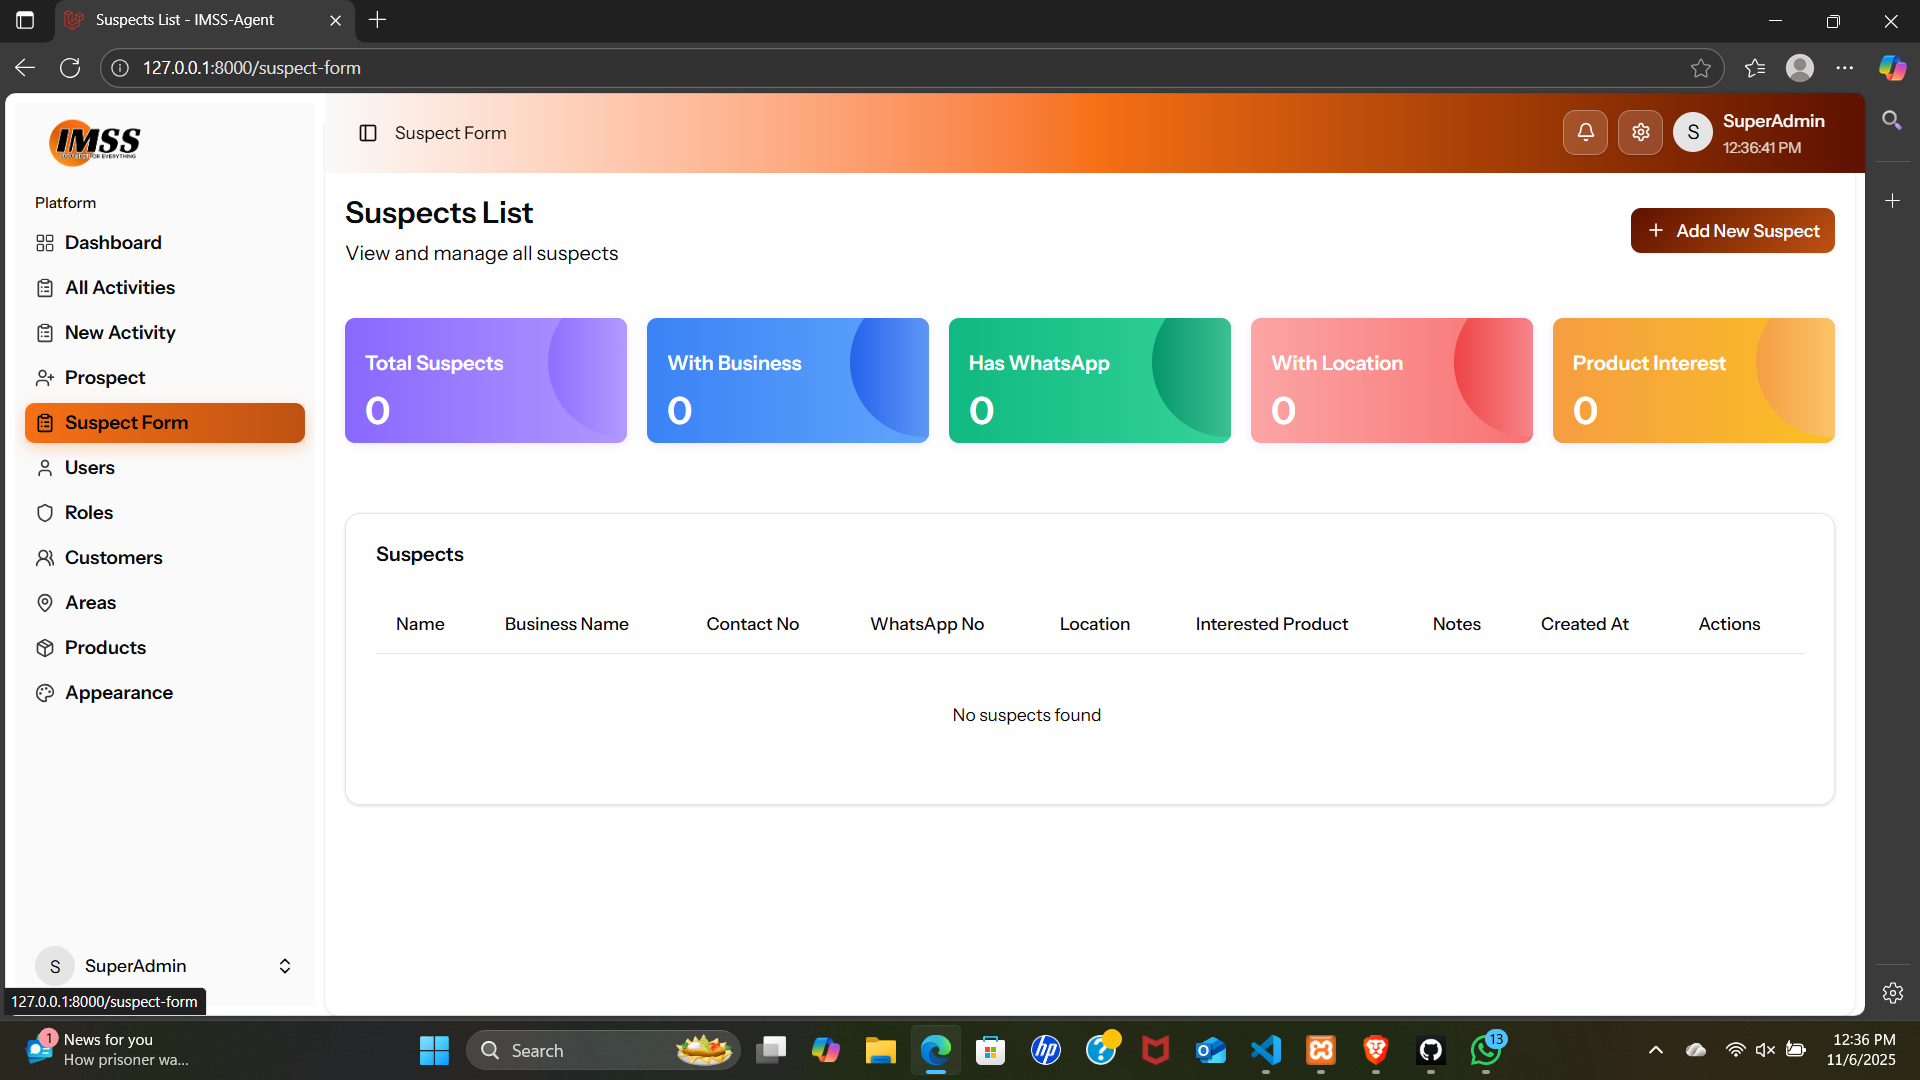Open the Appearance settings page
This screenshot has width=1920, height=1080.
click(118, 693)
